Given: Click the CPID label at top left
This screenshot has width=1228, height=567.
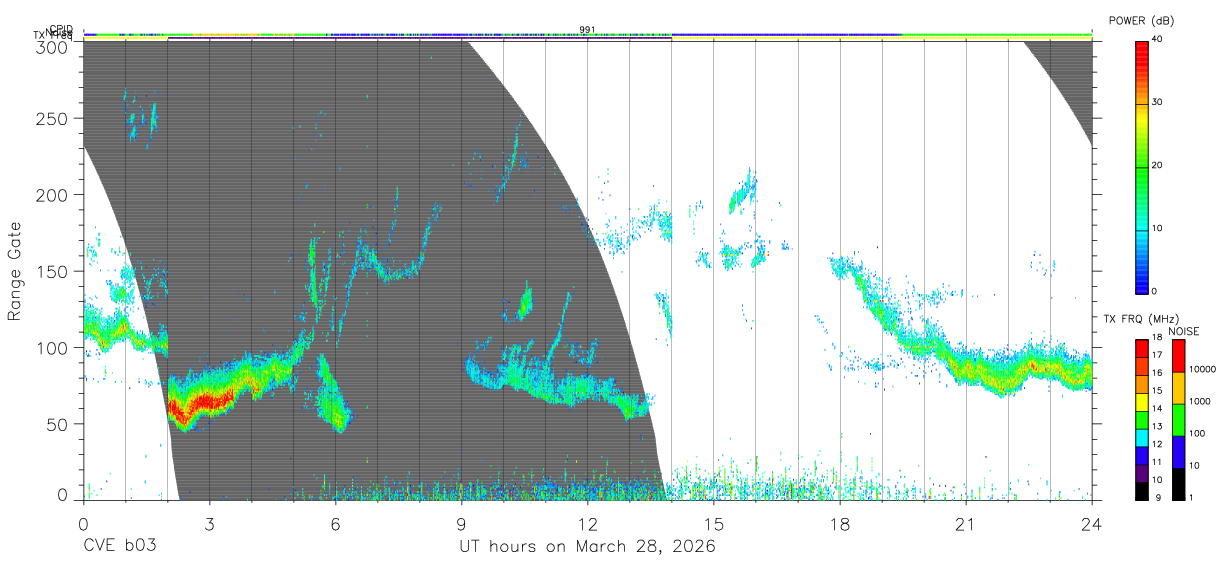Looking at the screenshot, I should pos(62,29).
